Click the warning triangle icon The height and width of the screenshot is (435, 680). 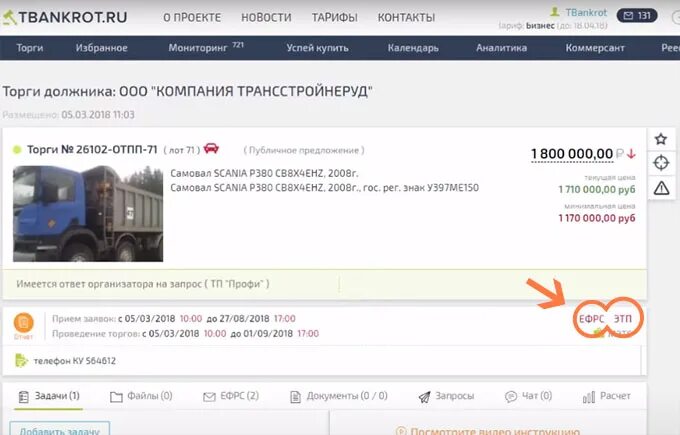click(661, 188)
